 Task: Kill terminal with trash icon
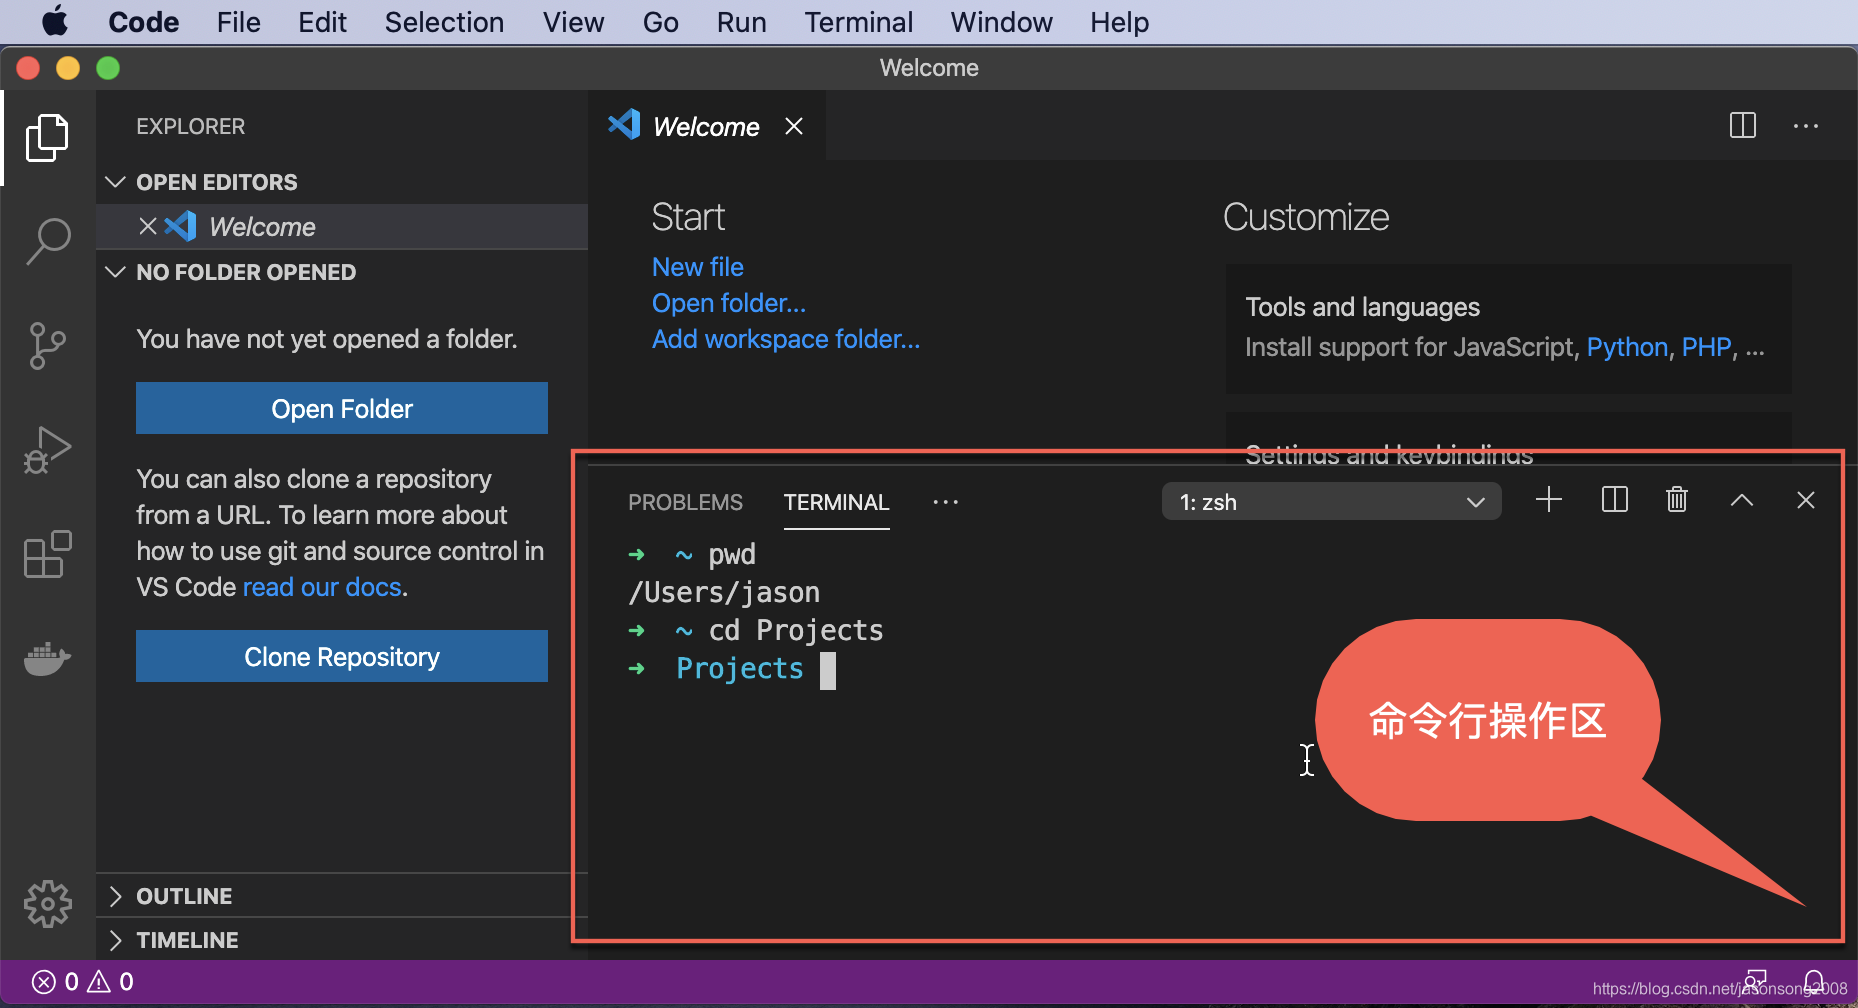(1677, 500)
